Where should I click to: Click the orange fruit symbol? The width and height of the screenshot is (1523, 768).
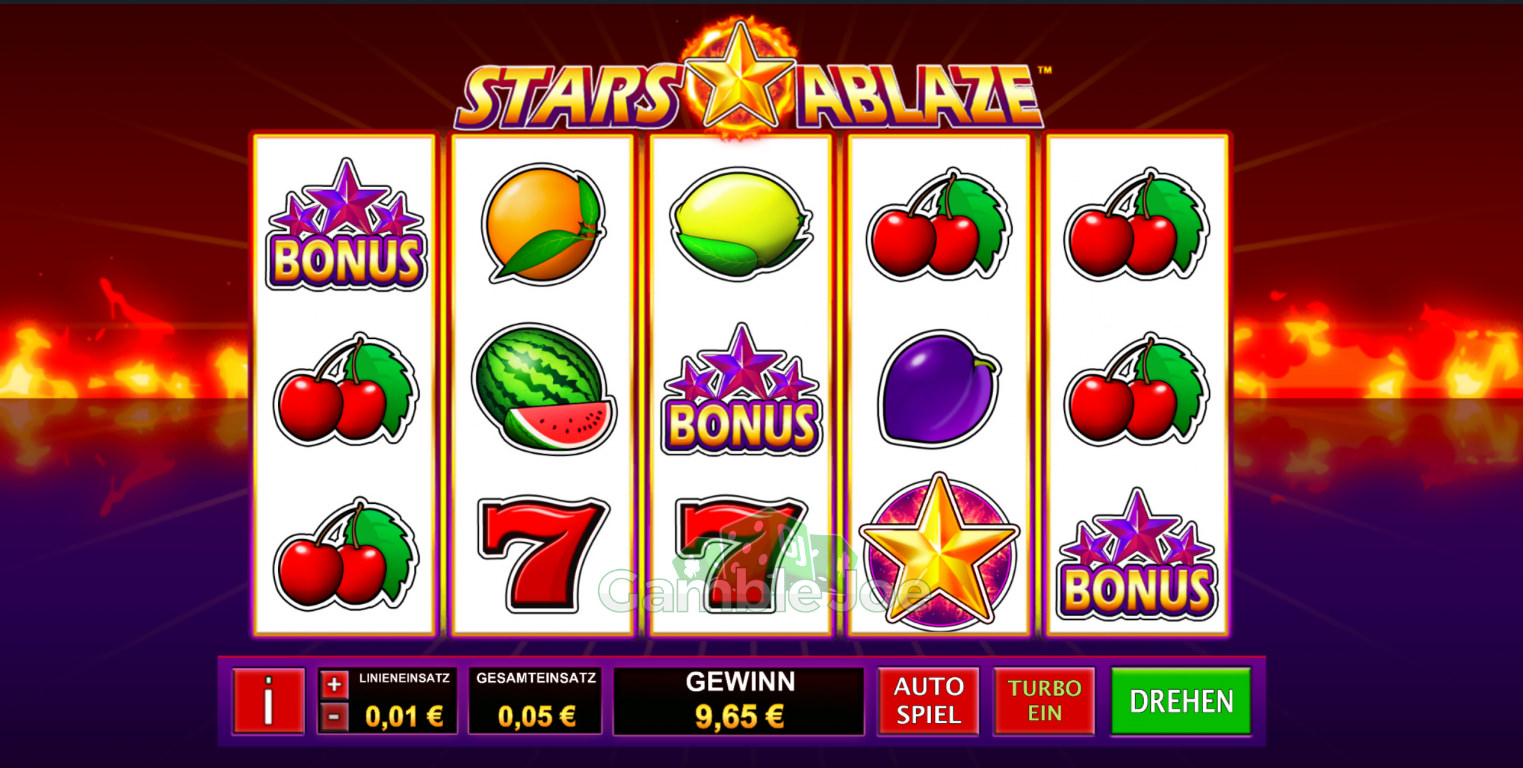coord(544,223)
